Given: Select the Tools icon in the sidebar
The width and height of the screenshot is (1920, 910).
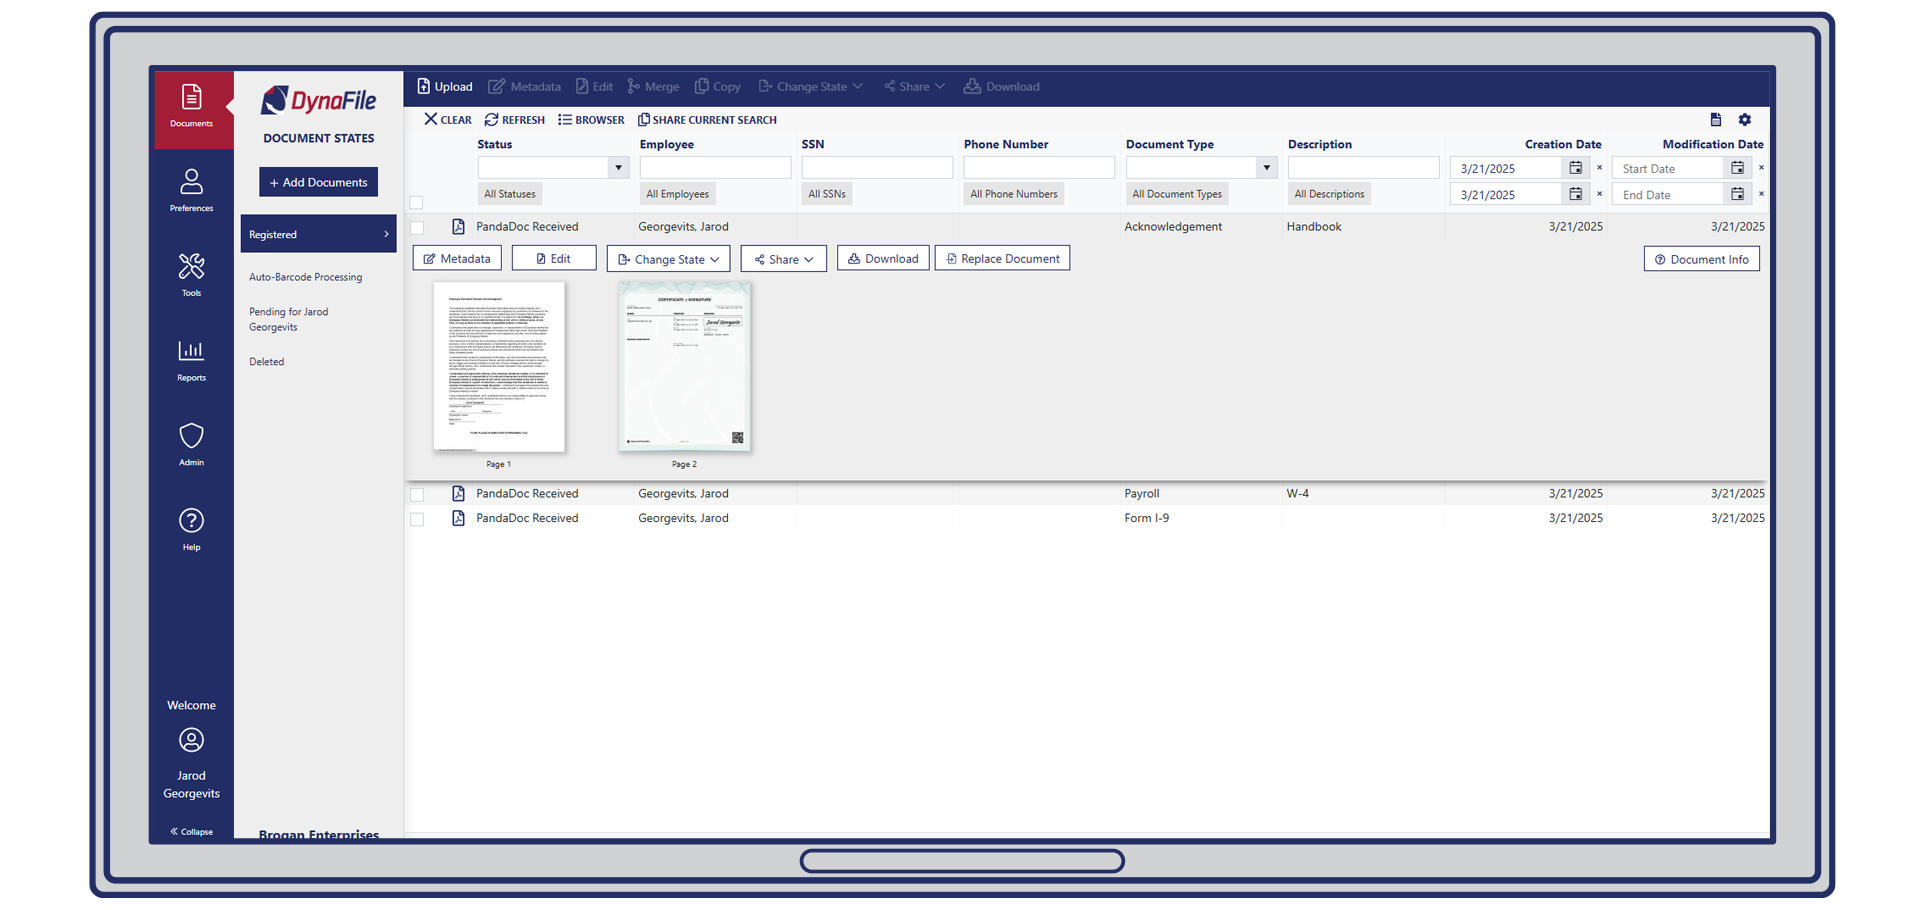Looking at the screenshot, I should tap(191, 272).
